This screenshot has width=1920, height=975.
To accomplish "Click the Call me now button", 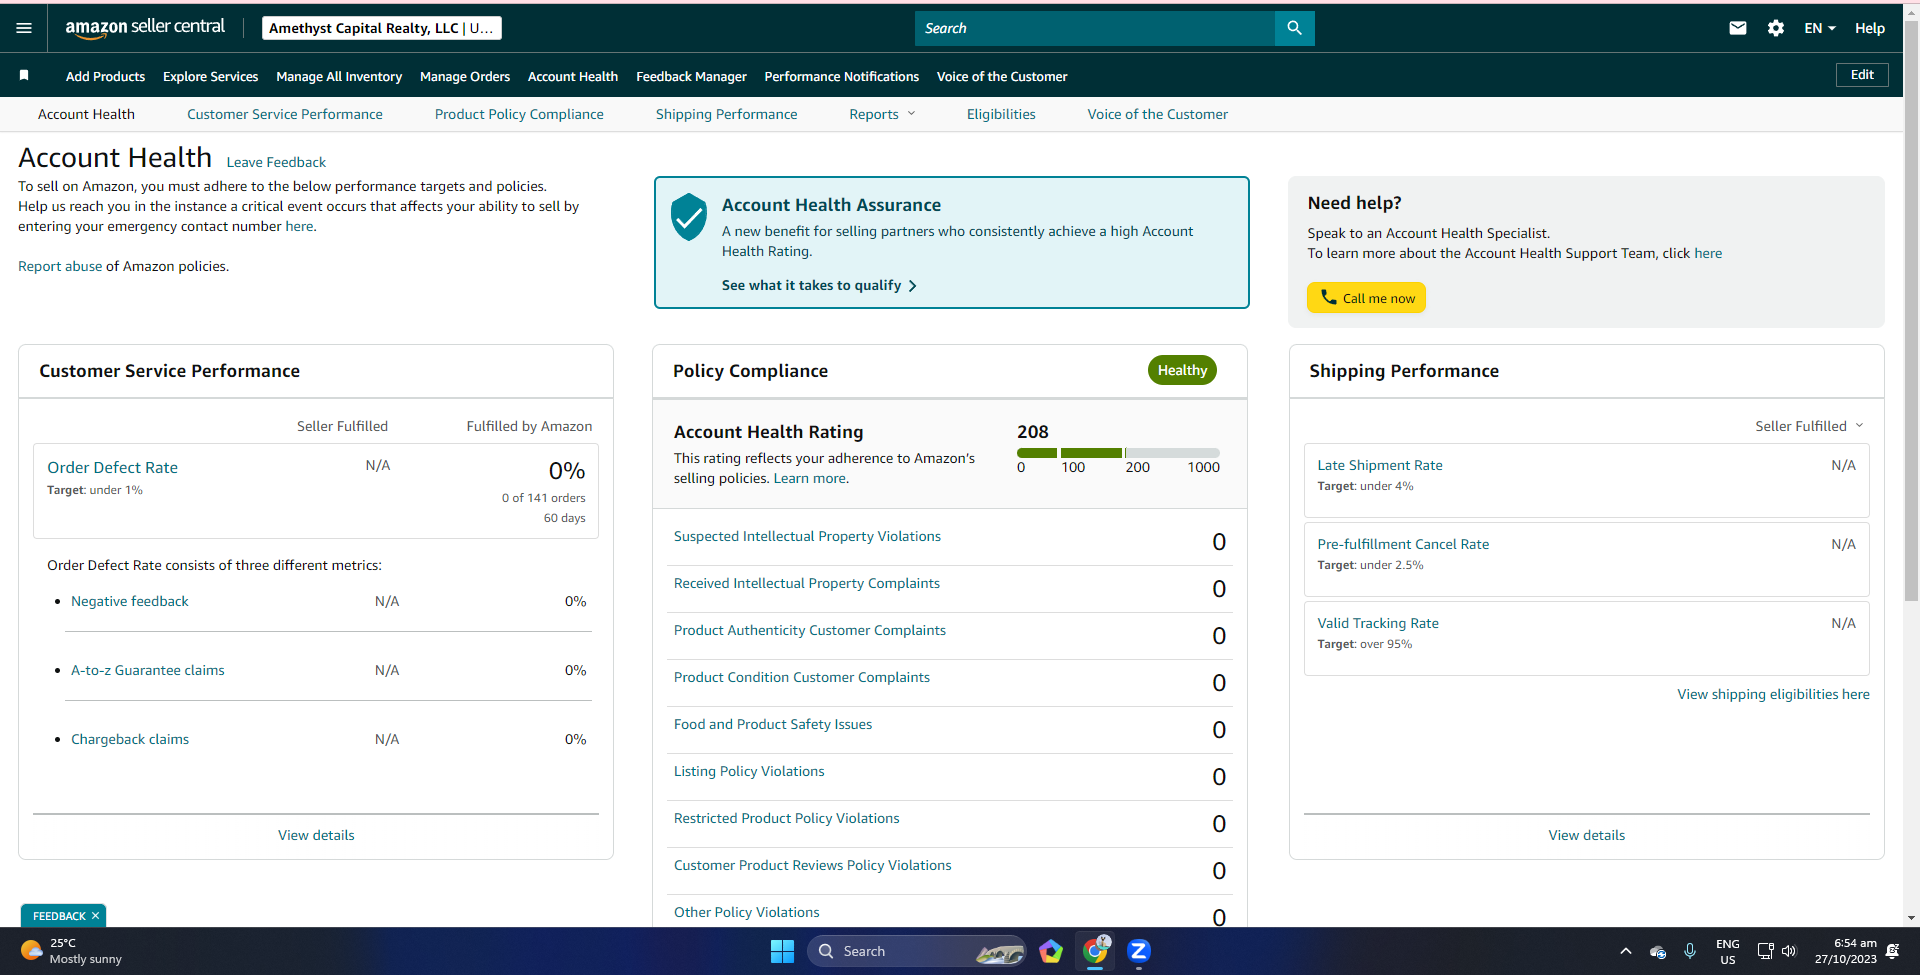I will pos(1366,298).
